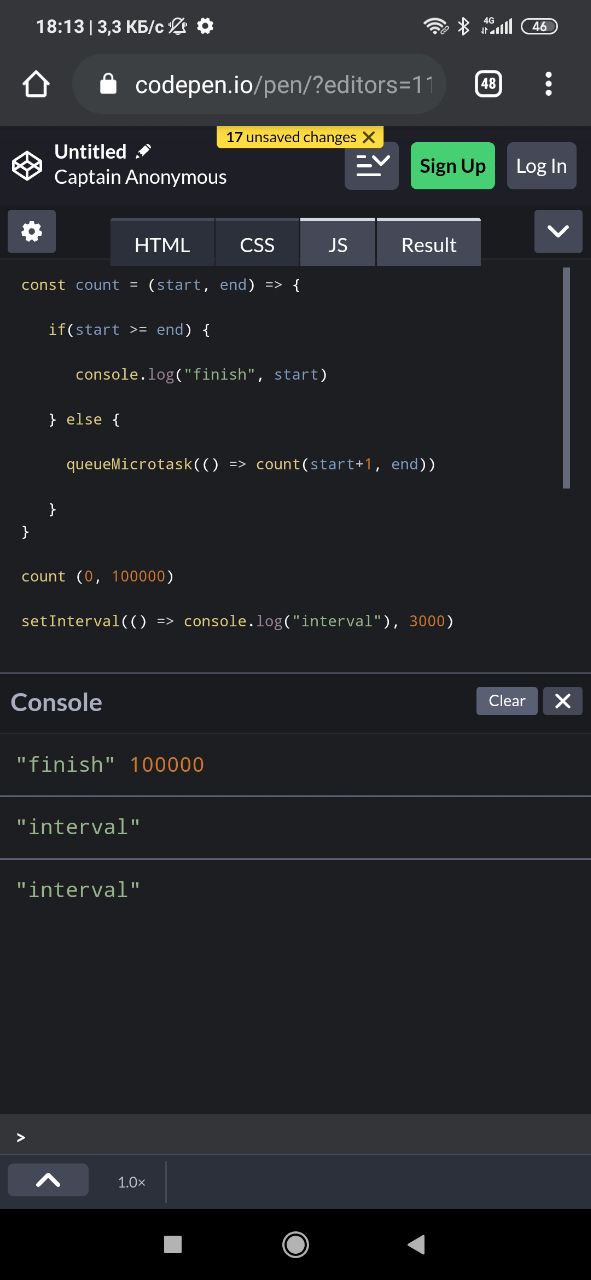This screenshot has height=1280, width=591.
Task: Dismiss the unsaved changes notice
Action: point(369,137)
